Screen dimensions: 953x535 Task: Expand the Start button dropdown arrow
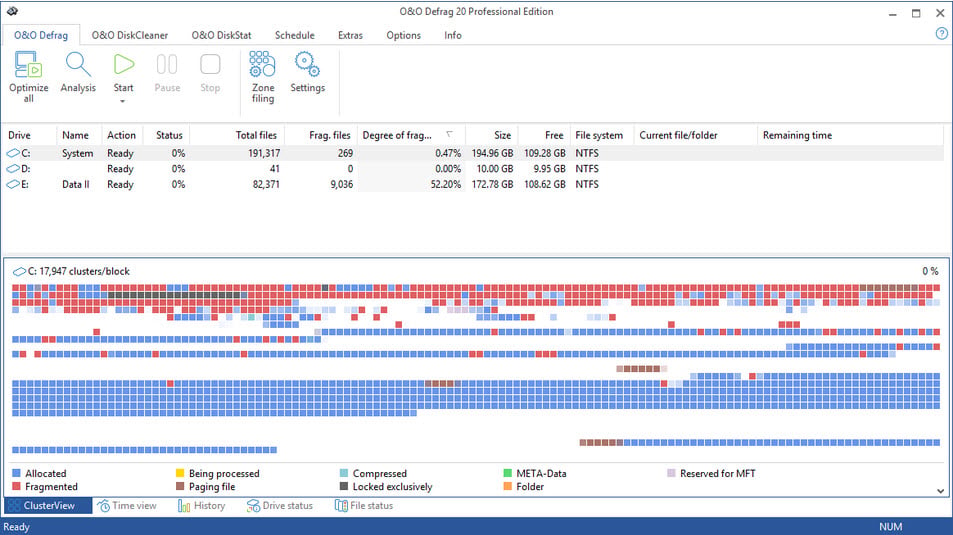point(123,102)
